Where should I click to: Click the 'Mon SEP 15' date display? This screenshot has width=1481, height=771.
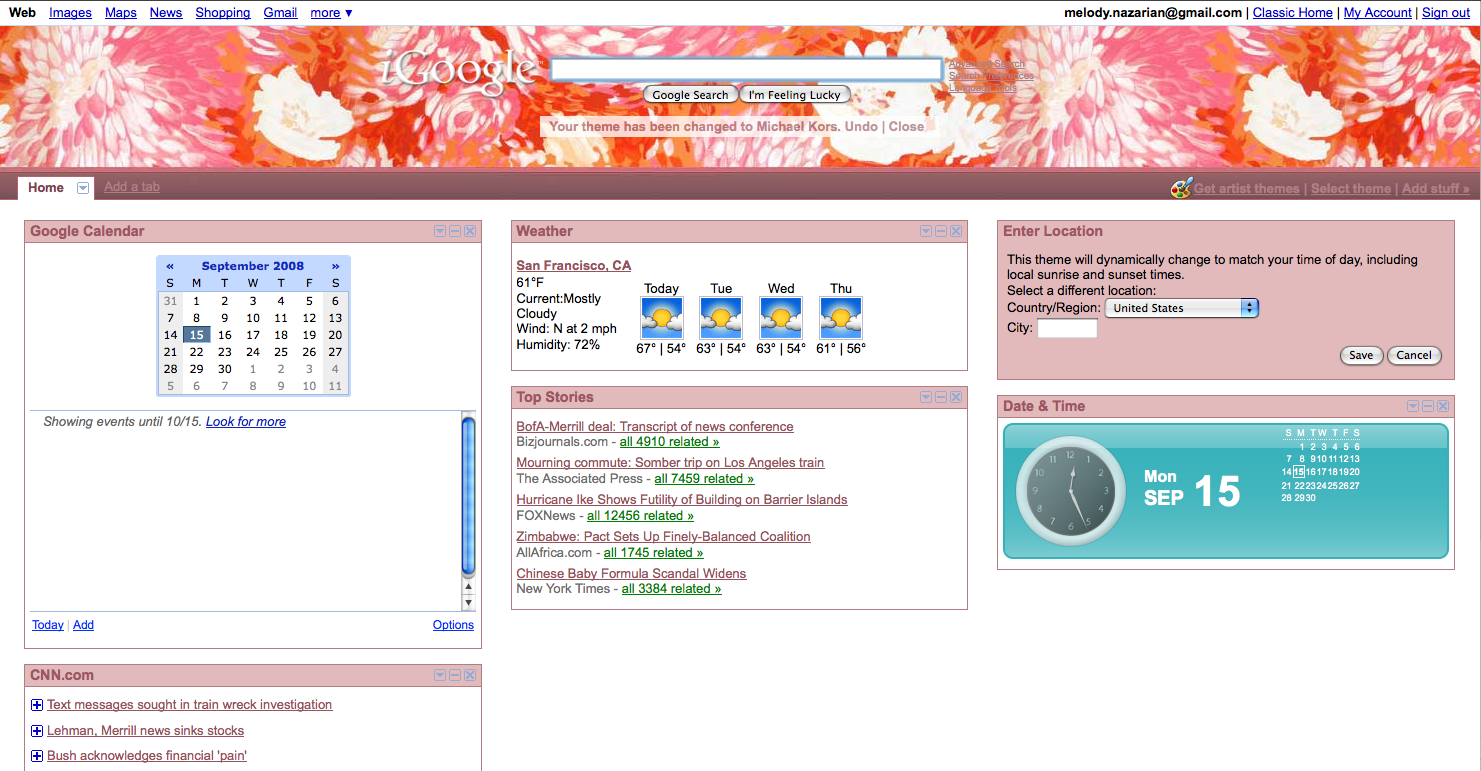(x=1192, y=489)
